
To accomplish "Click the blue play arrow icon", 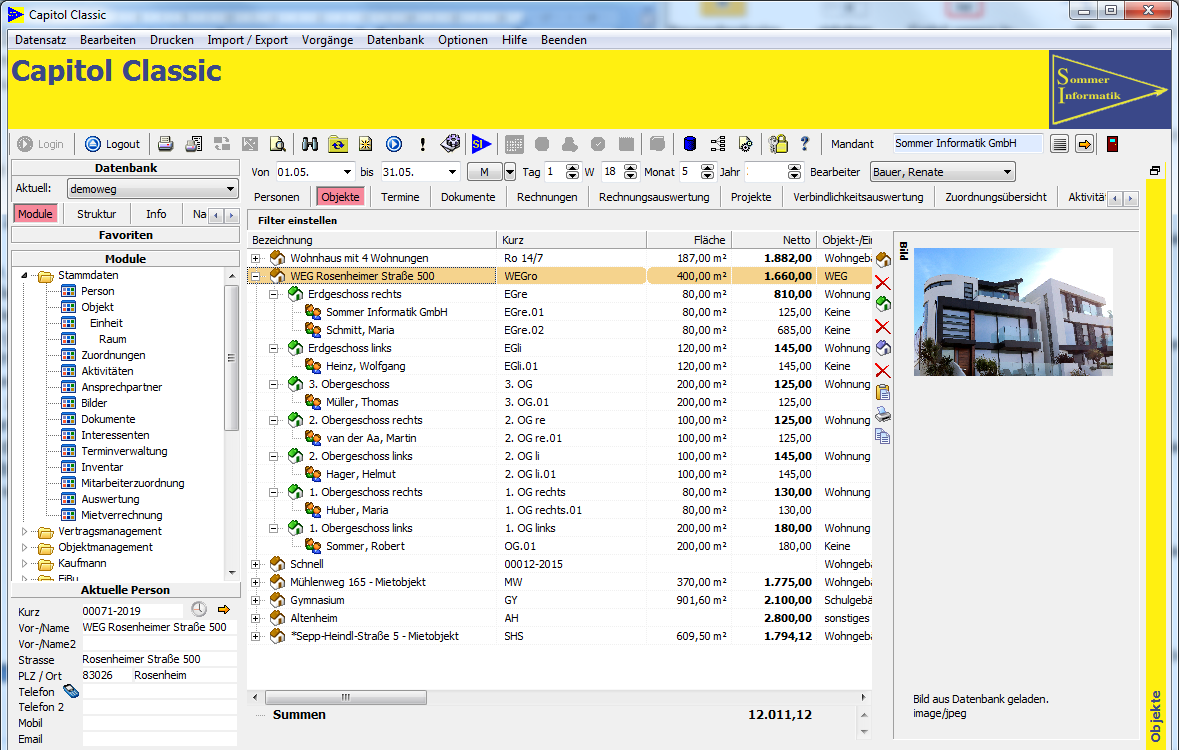I will coord(392,143).
